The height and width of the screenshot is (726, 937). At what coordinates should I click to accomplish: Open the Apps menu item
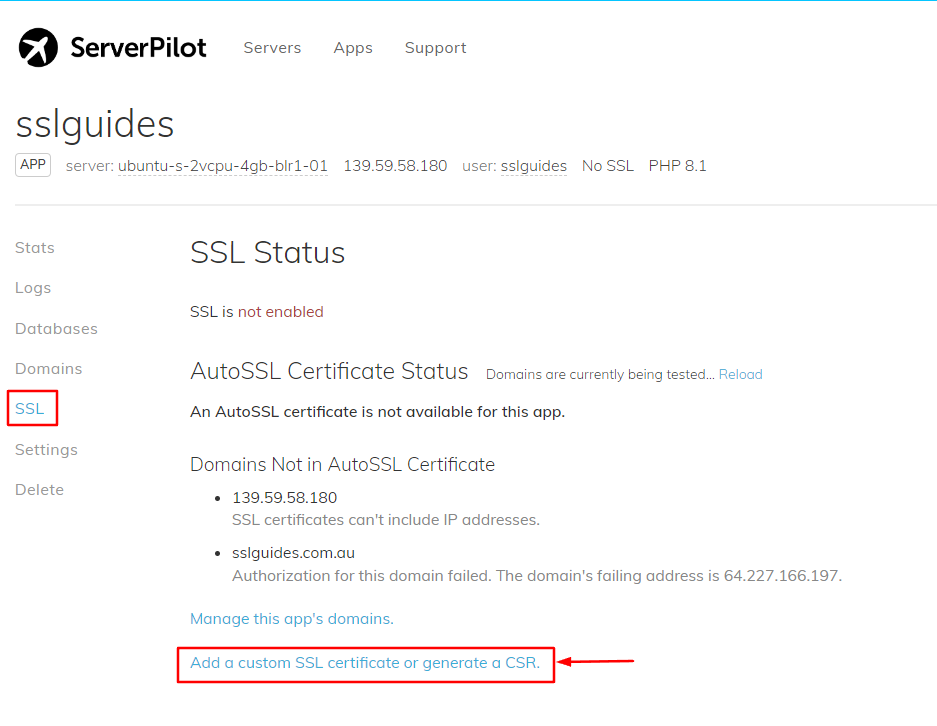[x=352, y=47]
